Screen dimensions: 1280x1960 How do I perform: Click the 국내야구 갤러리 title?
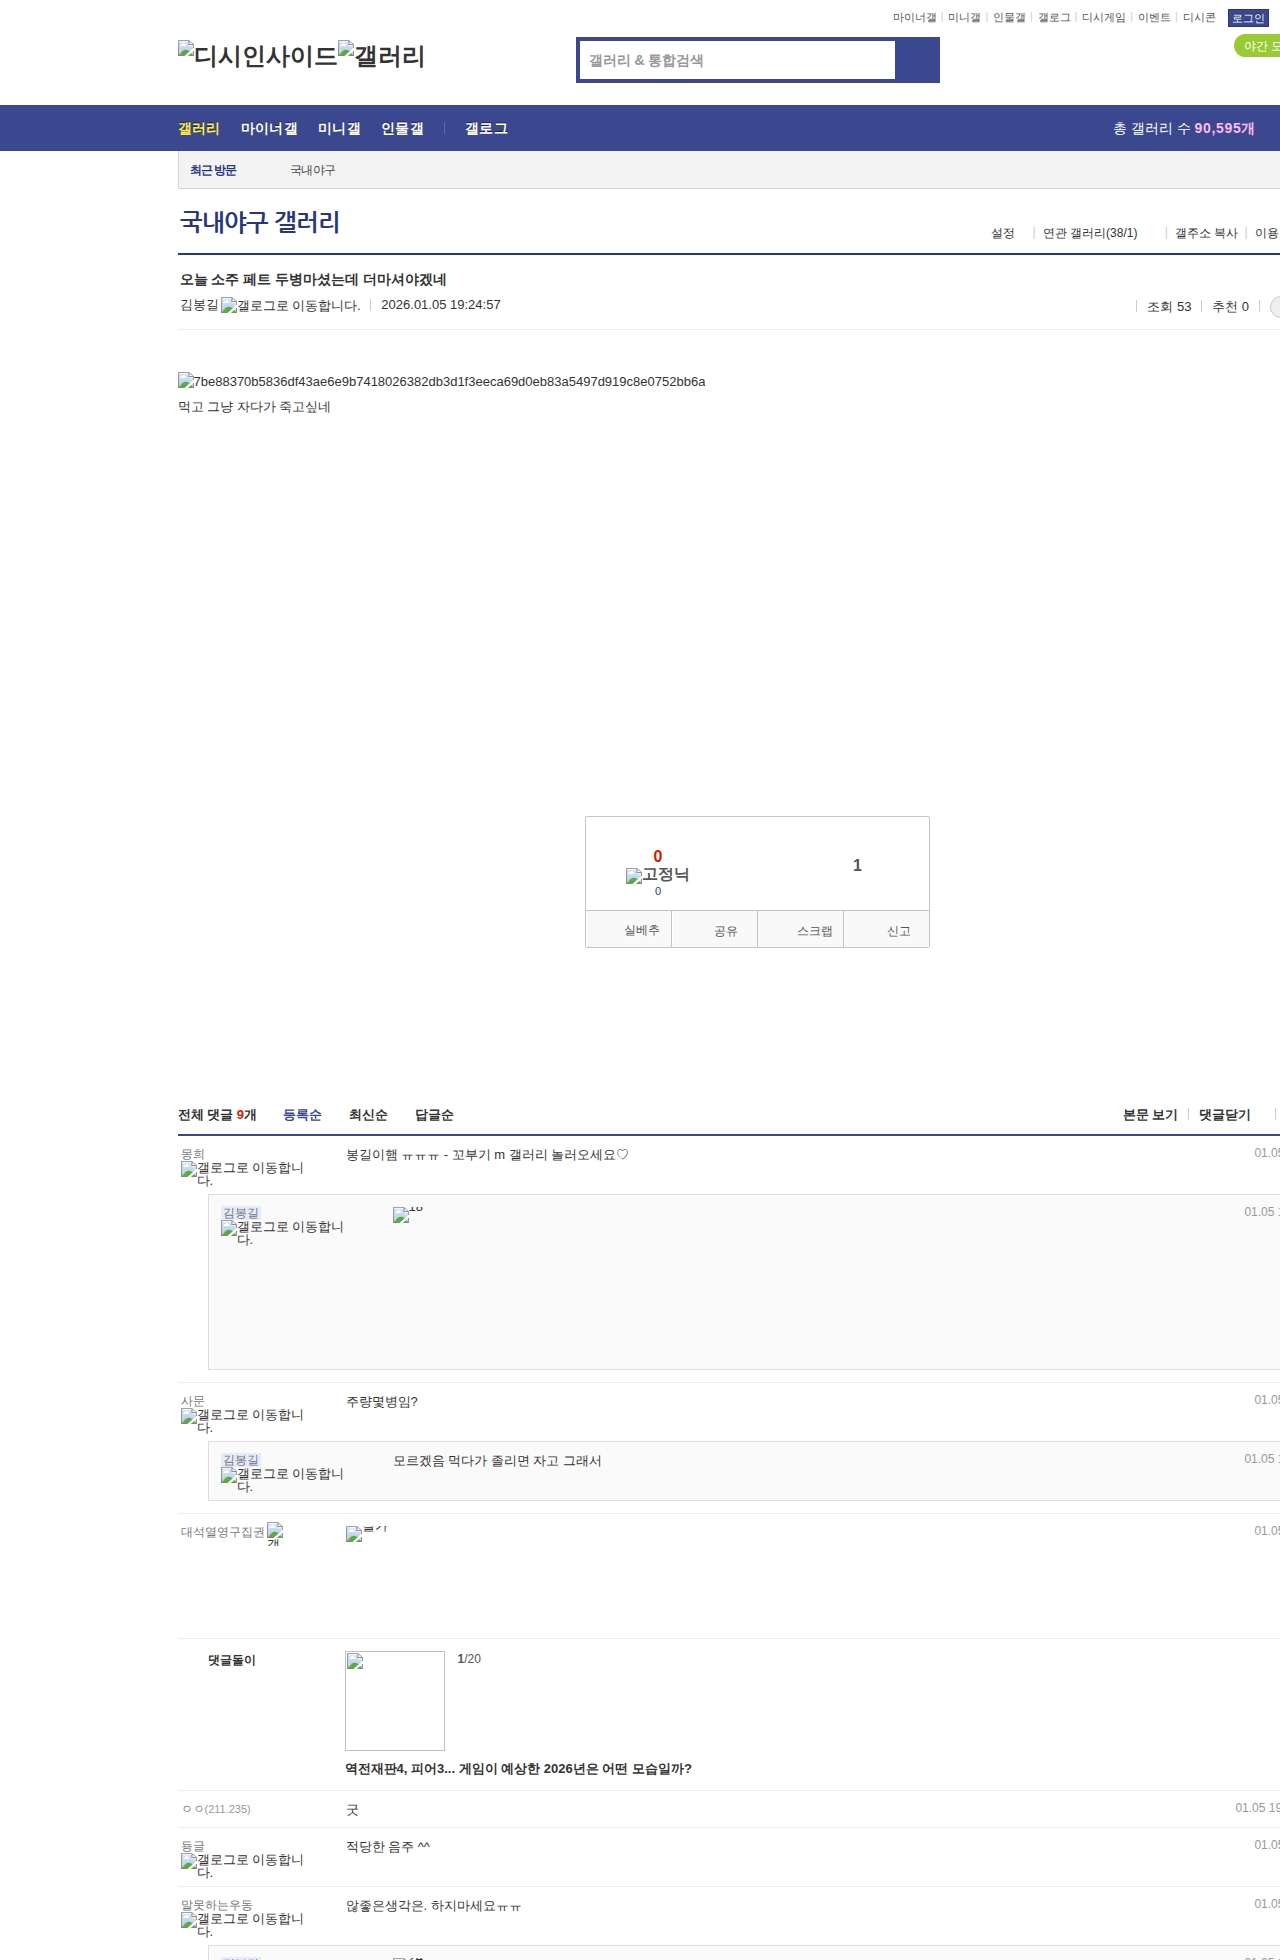(x=260, y=222)
